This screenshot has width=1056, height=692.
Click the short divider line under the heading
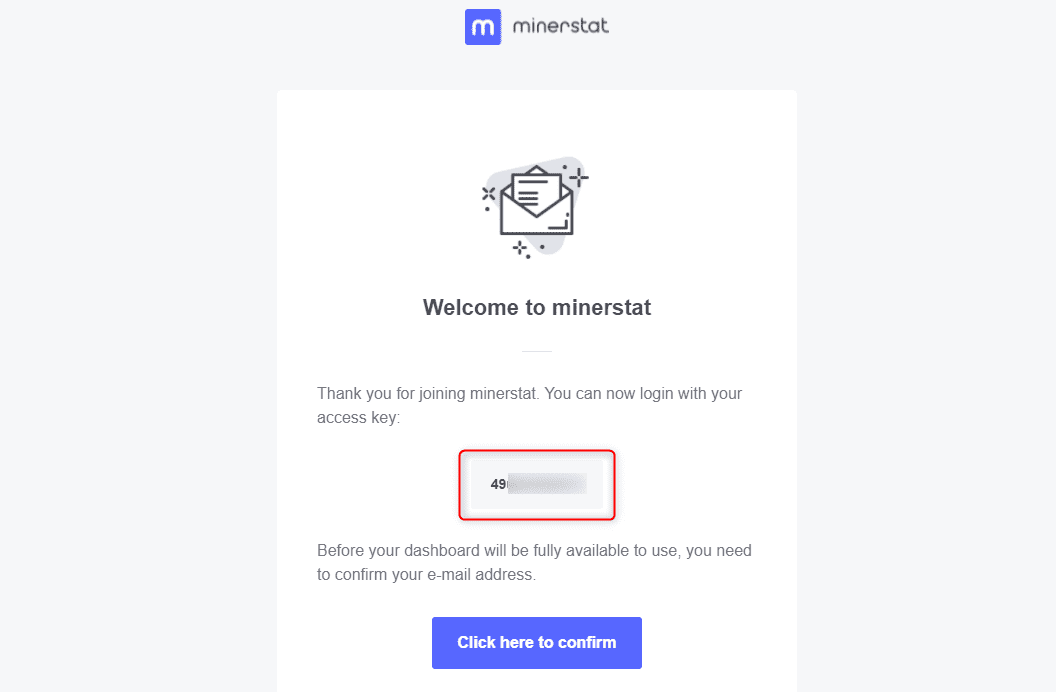pos(537,351)
